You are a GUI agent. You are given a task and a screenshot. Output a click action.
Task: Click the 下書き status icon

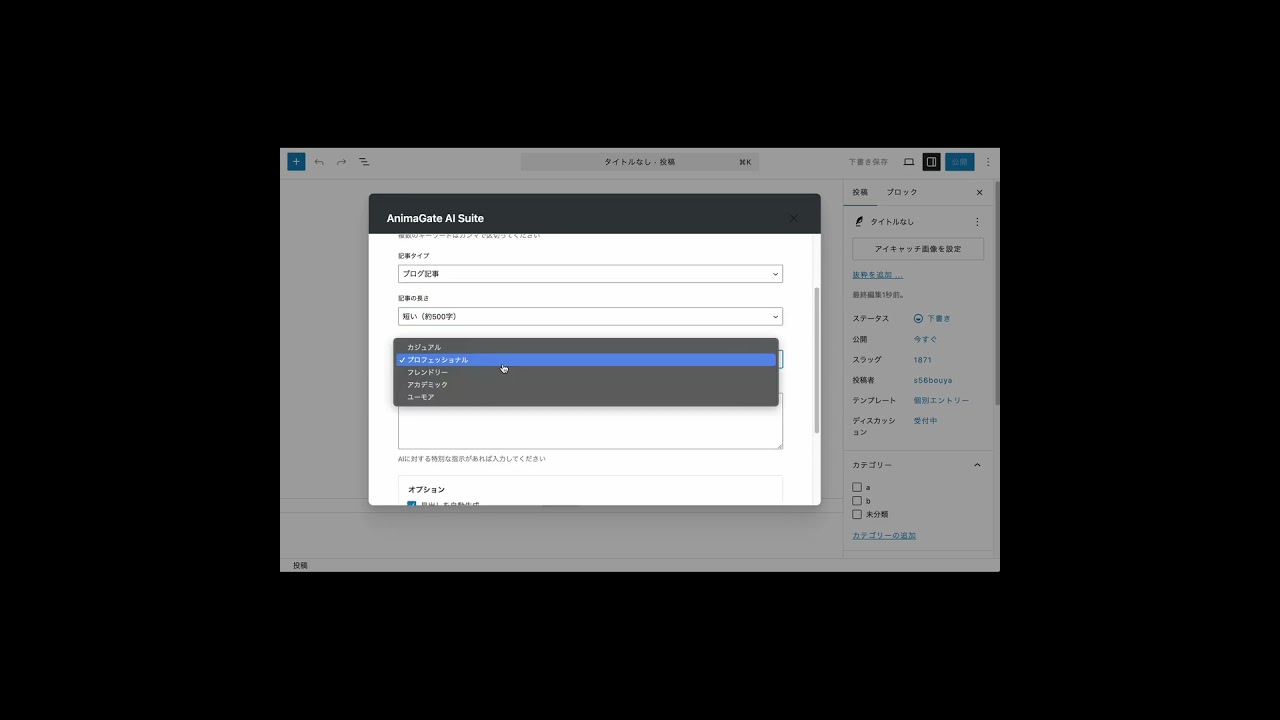918,318
